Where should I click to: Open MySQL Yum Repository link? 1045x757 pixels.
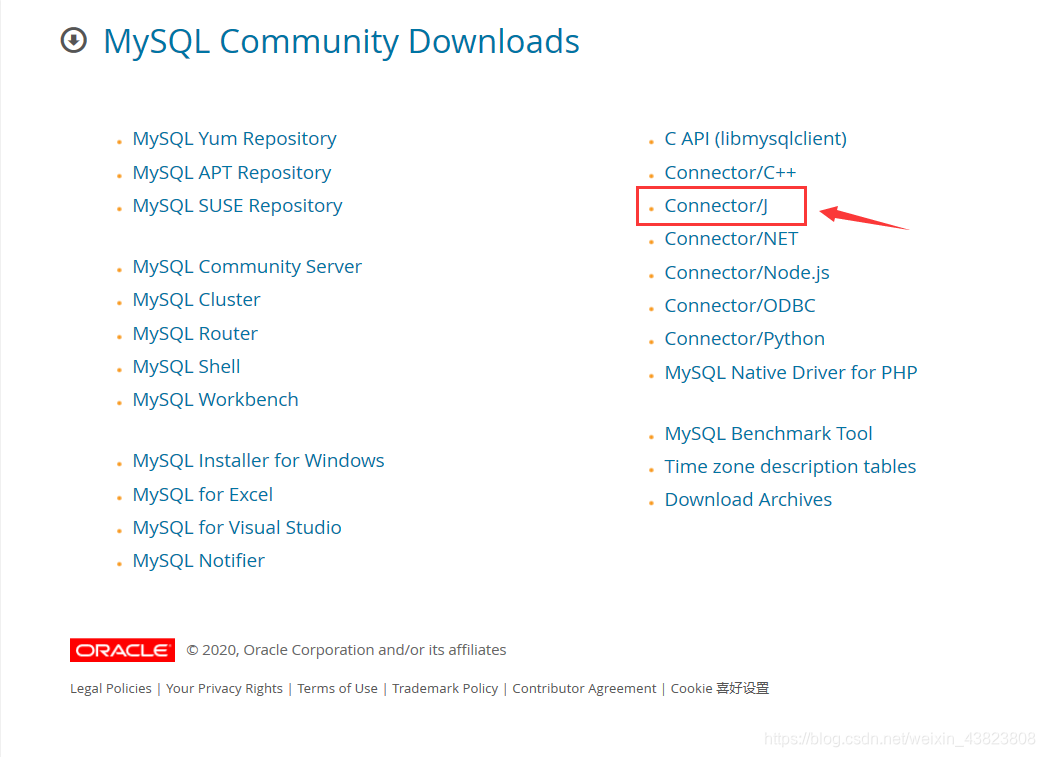pos(235,139)
